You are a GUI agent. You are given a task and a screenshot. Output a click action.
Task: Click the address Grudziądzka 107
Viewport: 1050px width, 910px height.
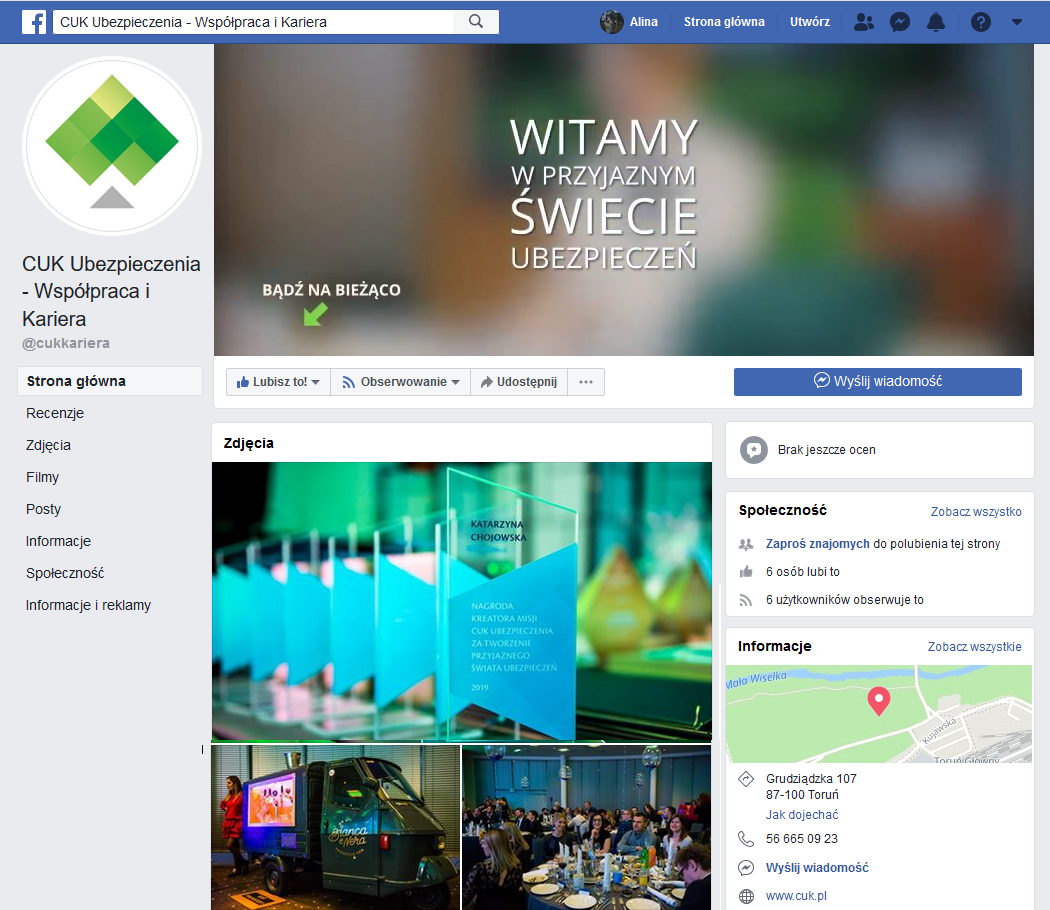click(811, 779)
